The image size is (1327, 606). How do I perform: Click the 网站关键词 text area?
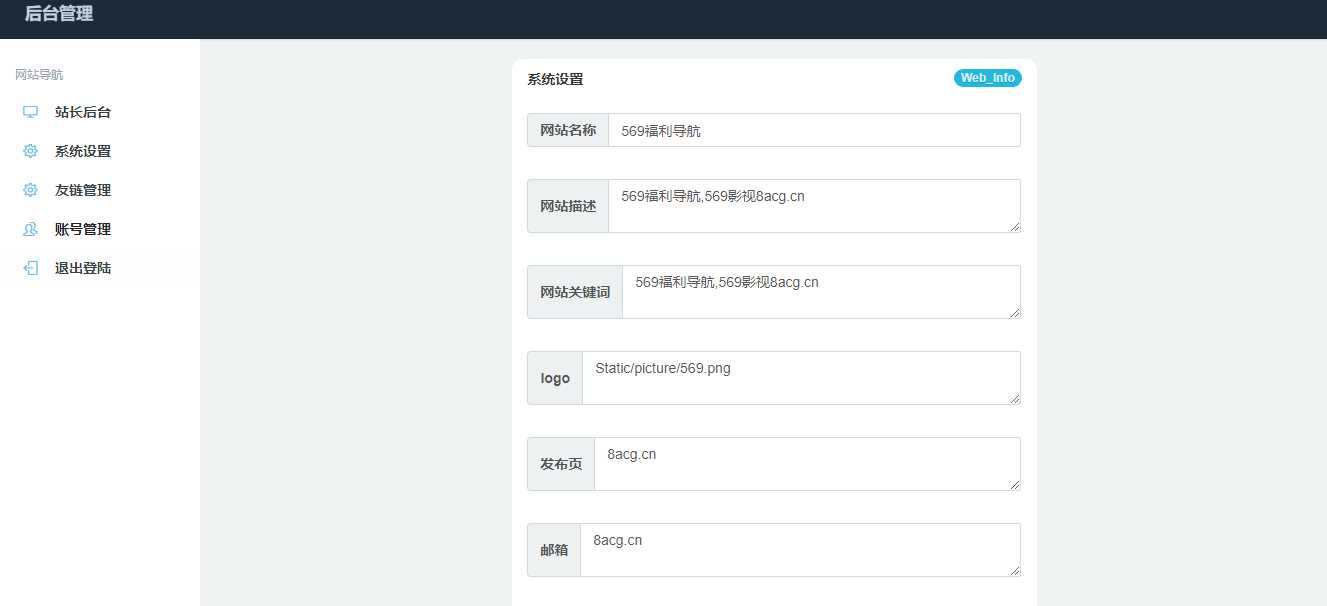point(820,291)
